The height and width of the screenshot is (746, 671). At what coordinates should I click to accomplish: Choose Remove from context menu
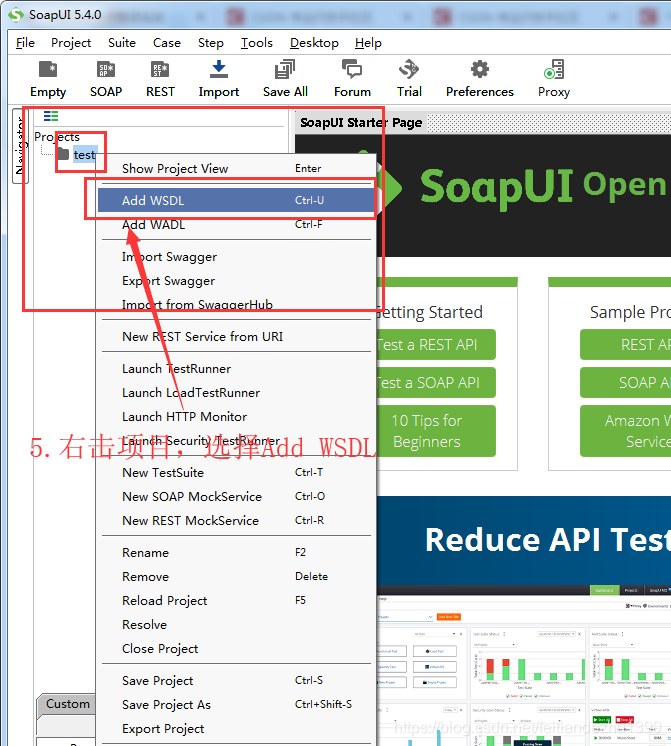pos(236,577)
